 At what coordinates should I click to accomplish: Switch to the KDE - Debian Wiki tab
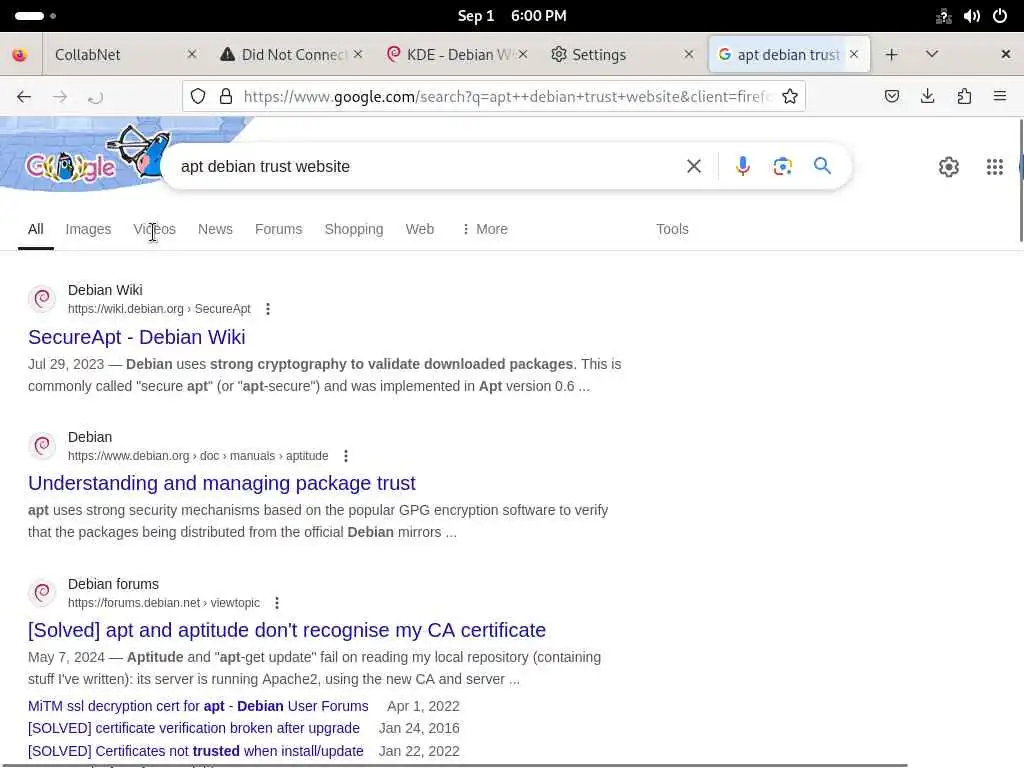pos(455,54)
